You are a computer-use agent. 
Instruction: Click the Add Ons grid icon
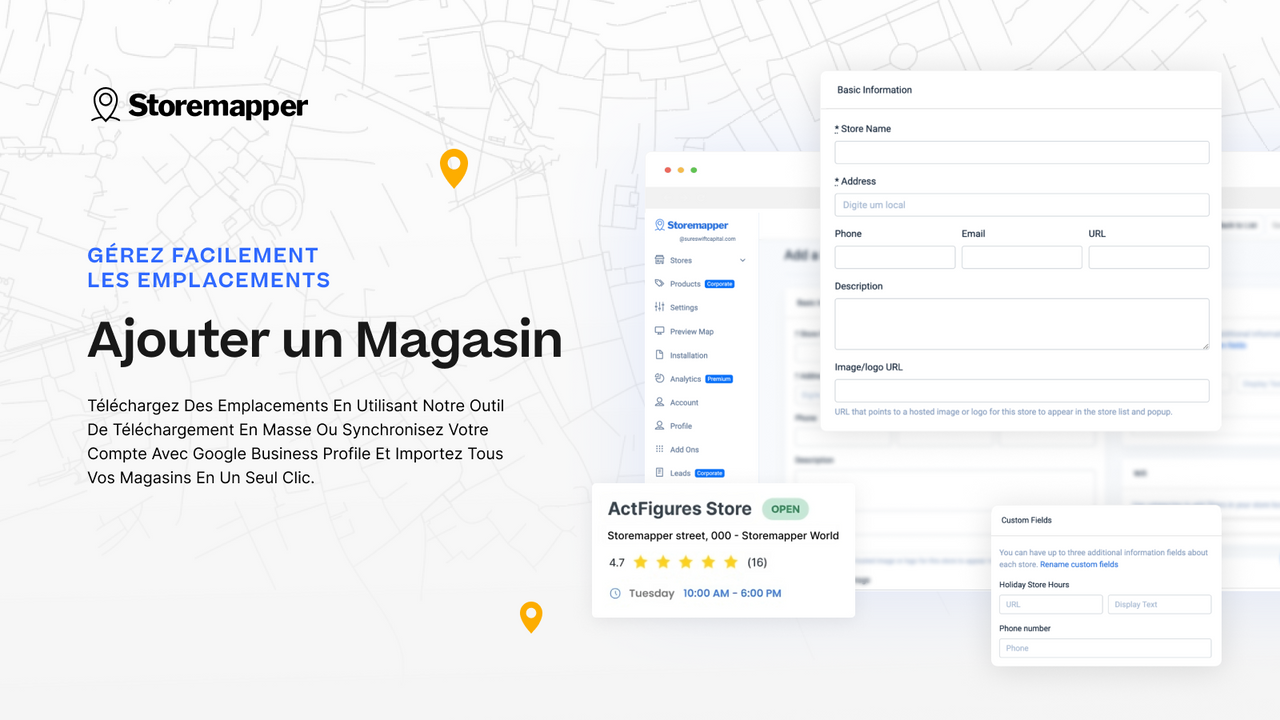pyautogui.click(x=660, y=449)
